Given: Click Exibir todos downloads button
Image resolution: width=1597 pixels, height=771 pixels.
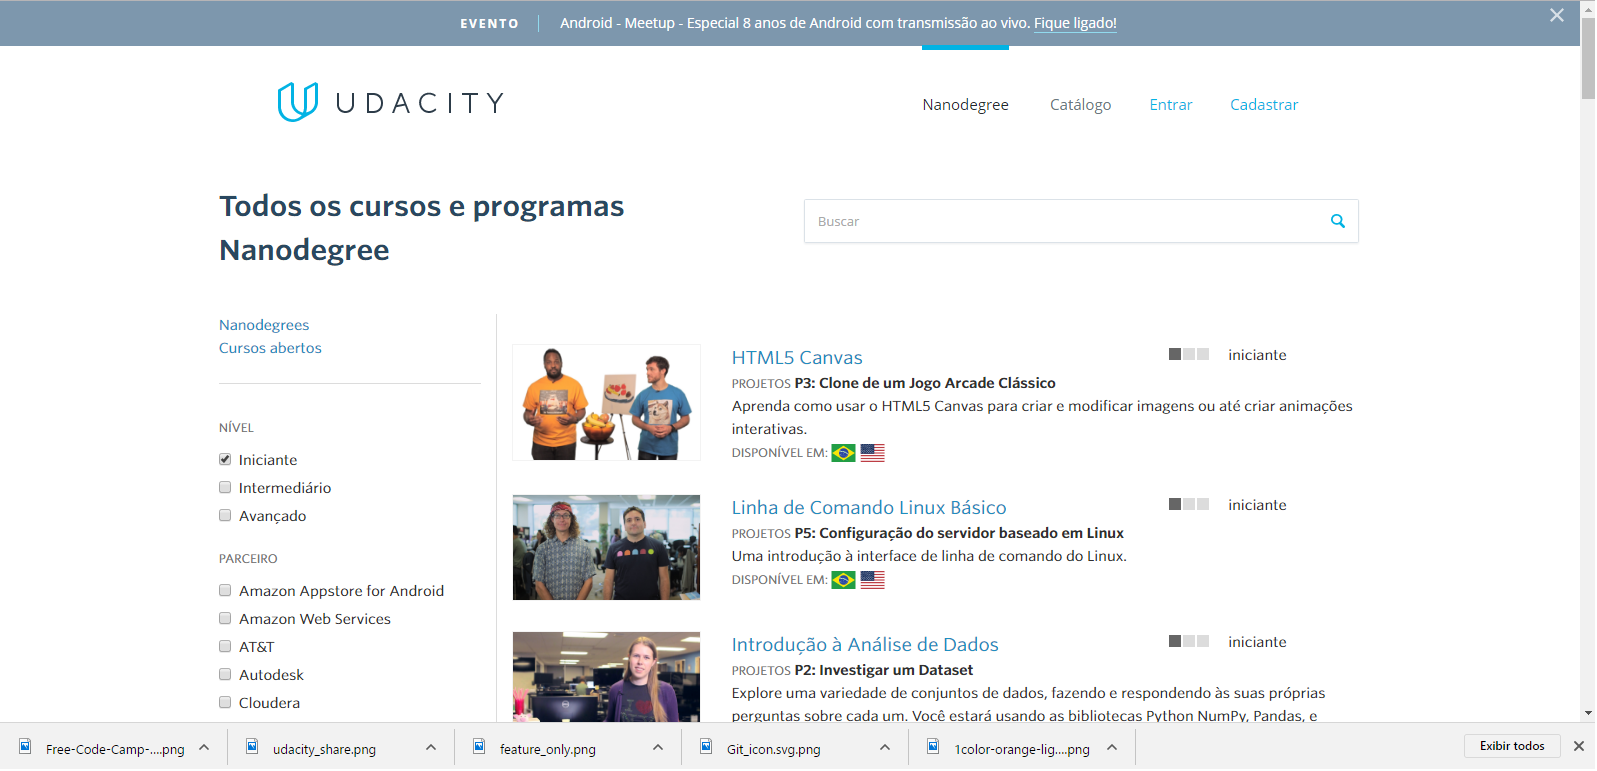Looking at the screenshot, I should (x=1512, y=746).
